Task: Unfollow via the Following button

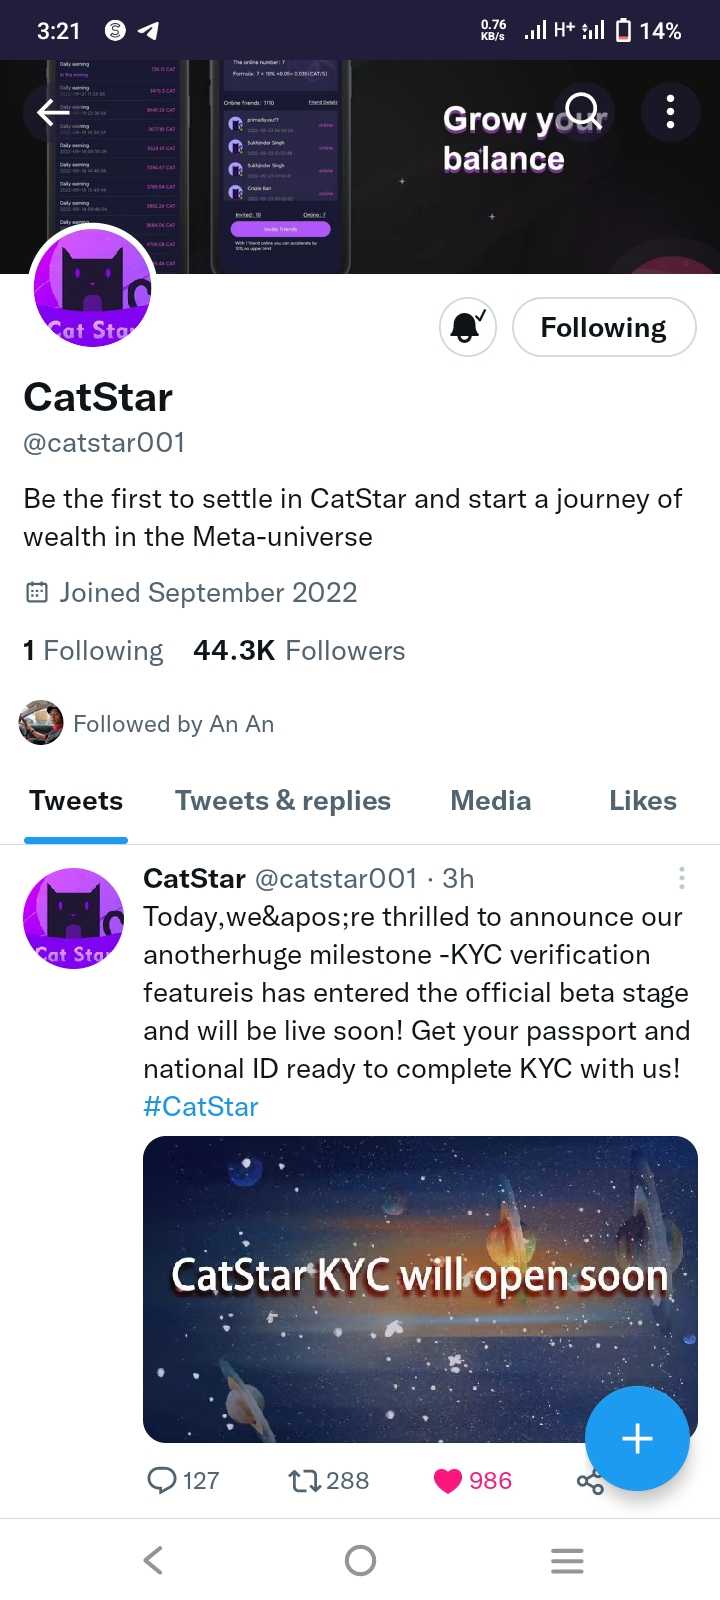Action: tap(603, 327)
